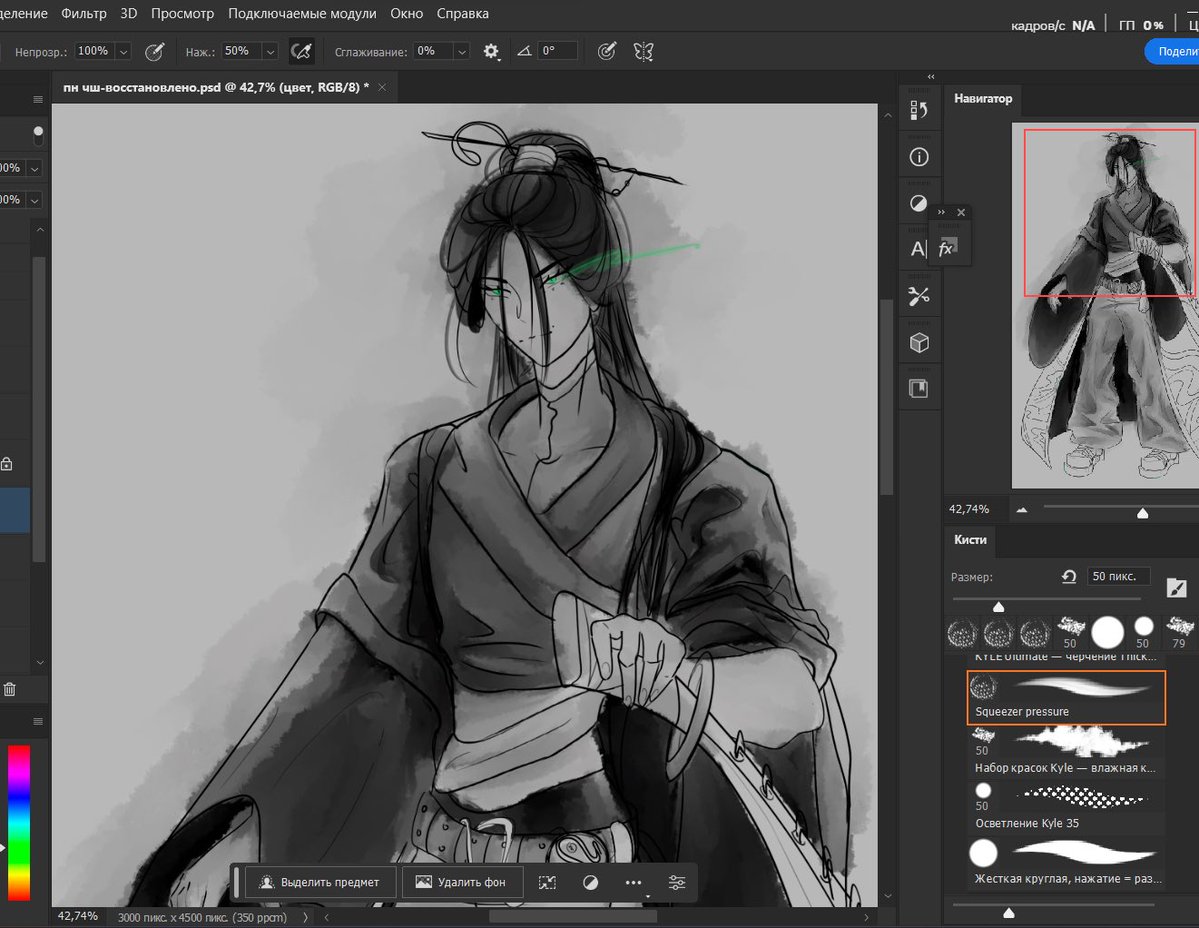Image resolution: width=1199 pixels, height=928 pixels.
Task: Open the Info panel icon
Action: pyautogui.click(x=919, y=157)
